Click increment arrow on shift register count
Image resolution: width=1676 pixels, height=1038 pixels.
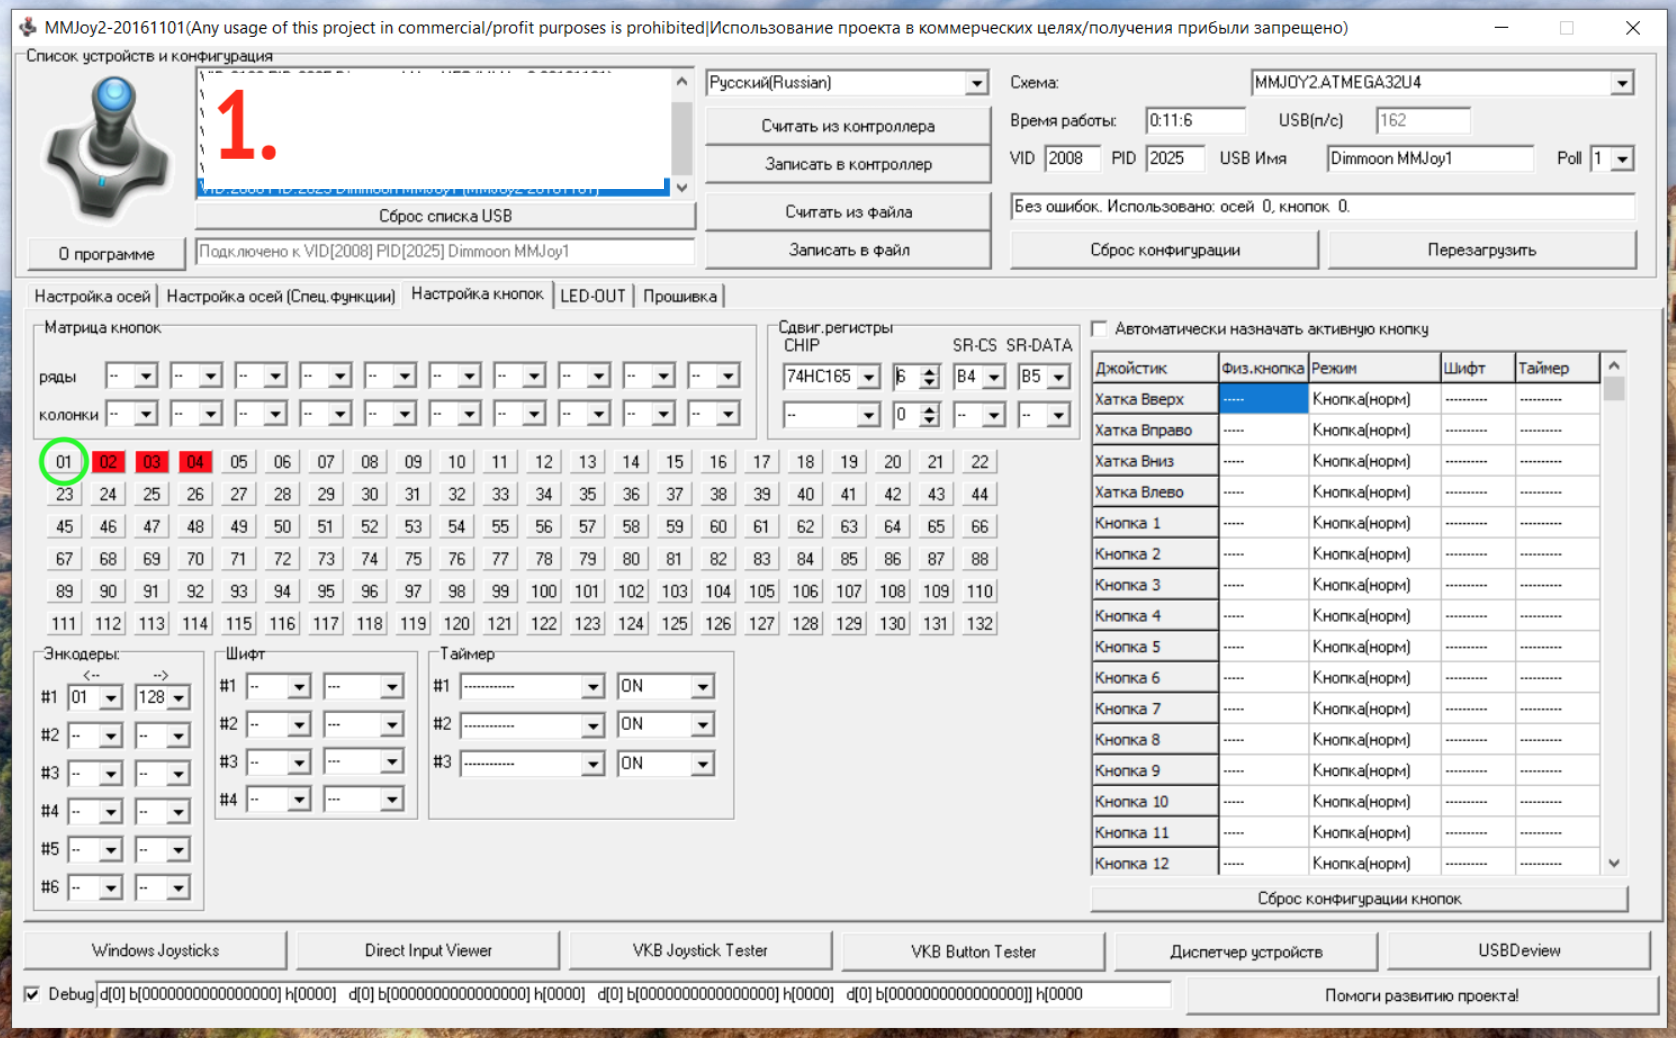click(x=930, y=371)
